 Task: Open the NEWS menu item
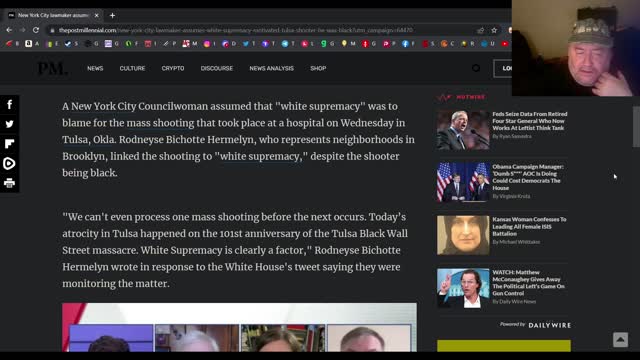pyautogui.click(x=95, y=68)
